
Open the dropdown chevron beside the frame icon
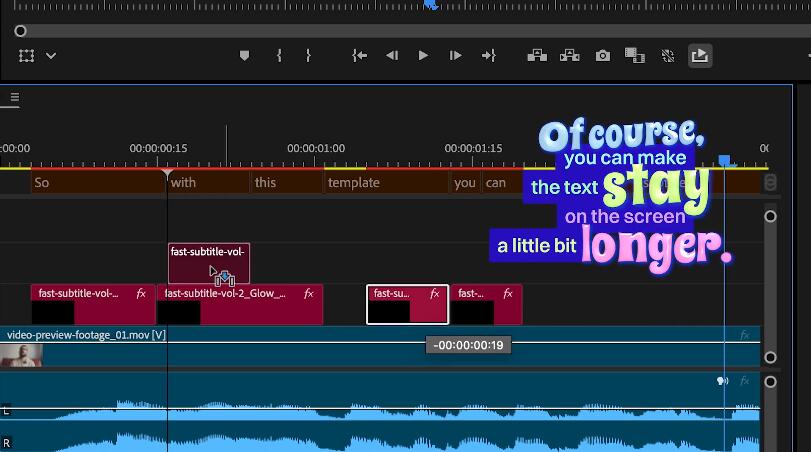tap(51, 56)
